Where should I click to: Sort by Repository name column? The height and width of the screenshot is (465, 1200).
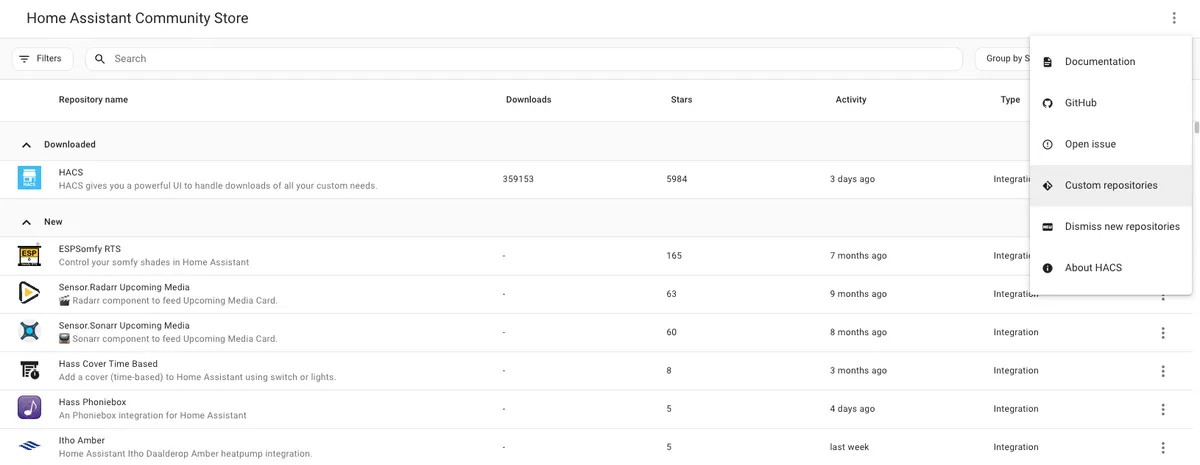(x=93, y=100)
